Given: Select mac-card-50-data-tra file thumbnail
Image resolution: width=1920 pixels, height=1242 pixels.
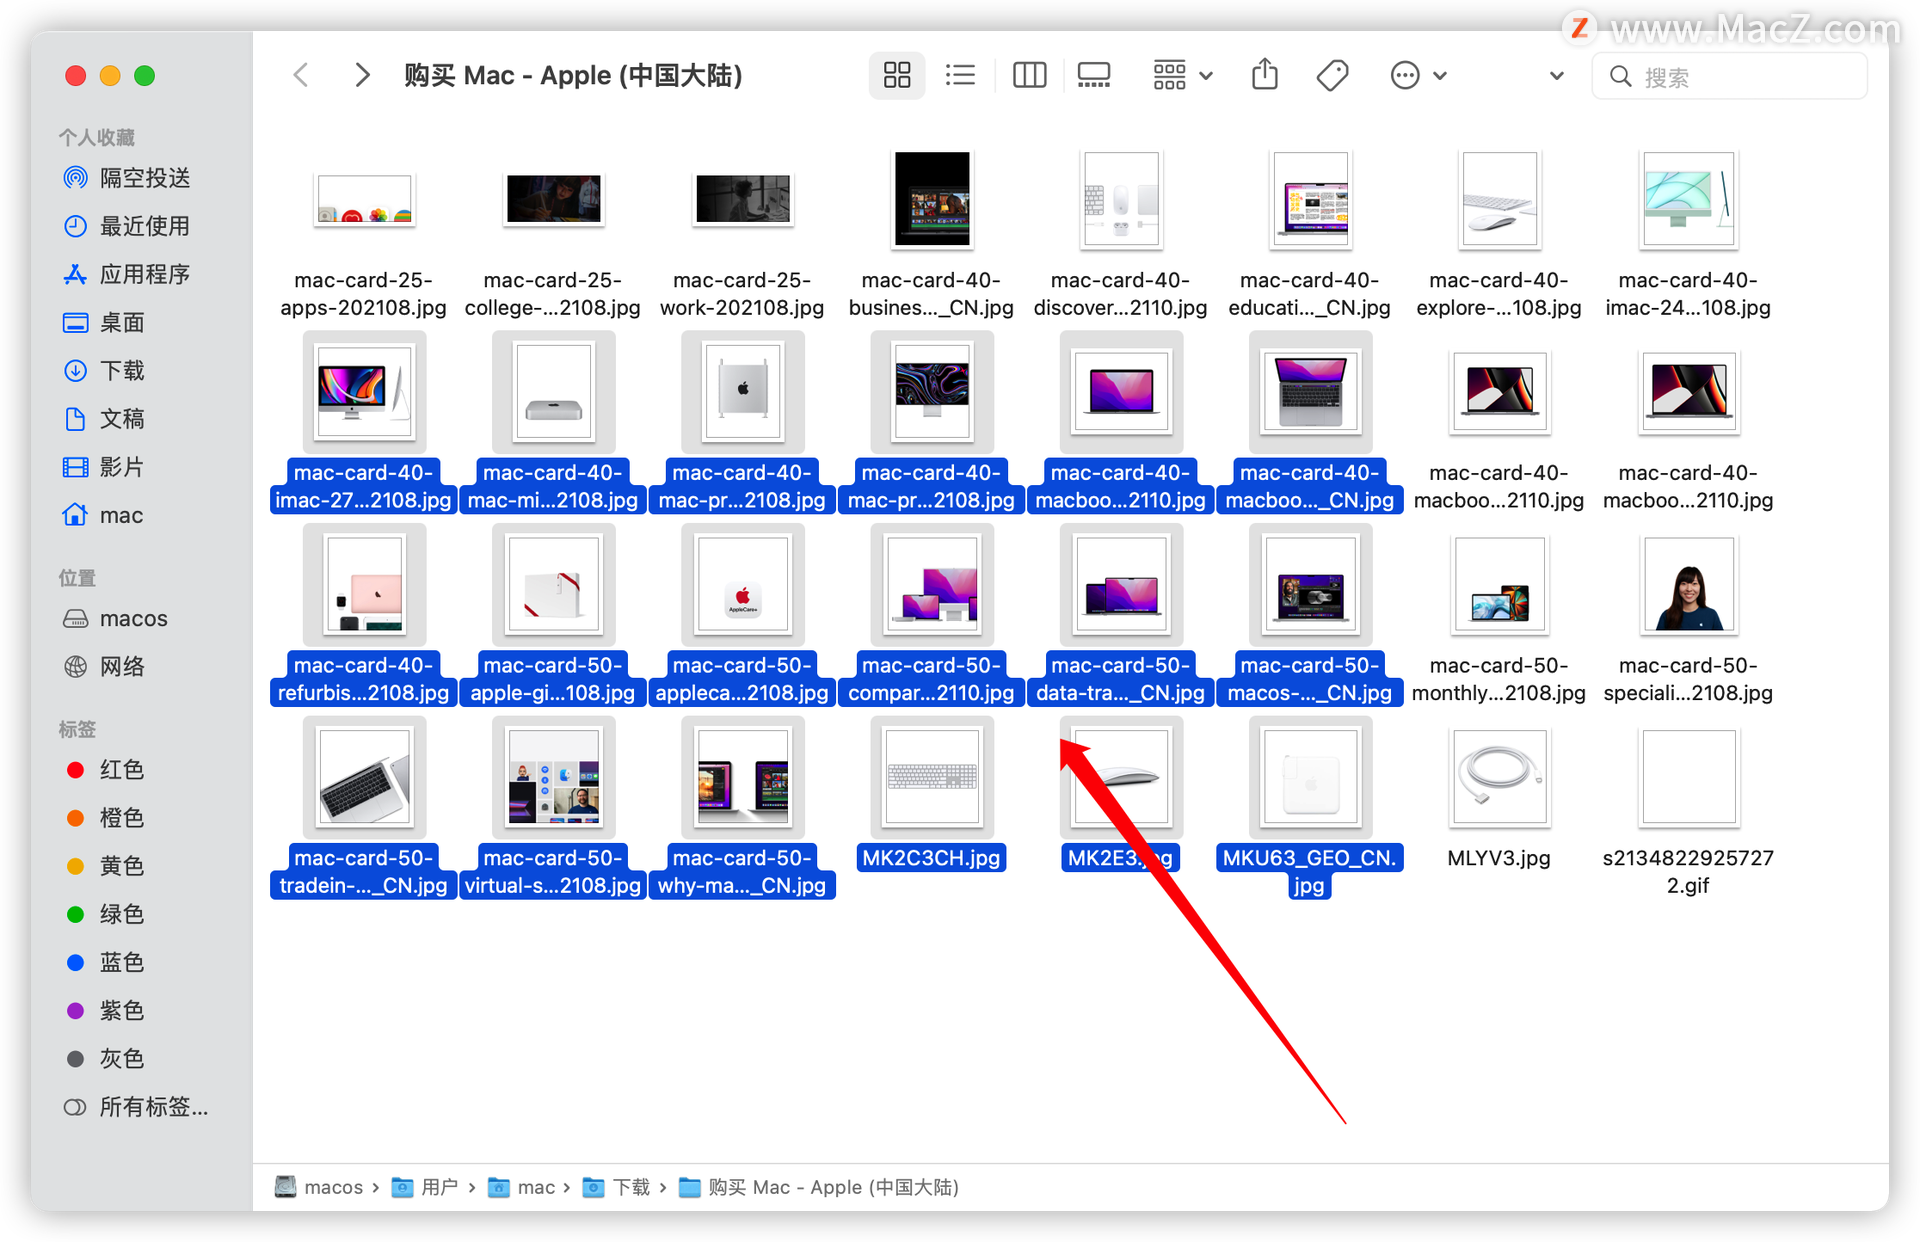Looking at the screenshot, I should (x=1121, y=585).
